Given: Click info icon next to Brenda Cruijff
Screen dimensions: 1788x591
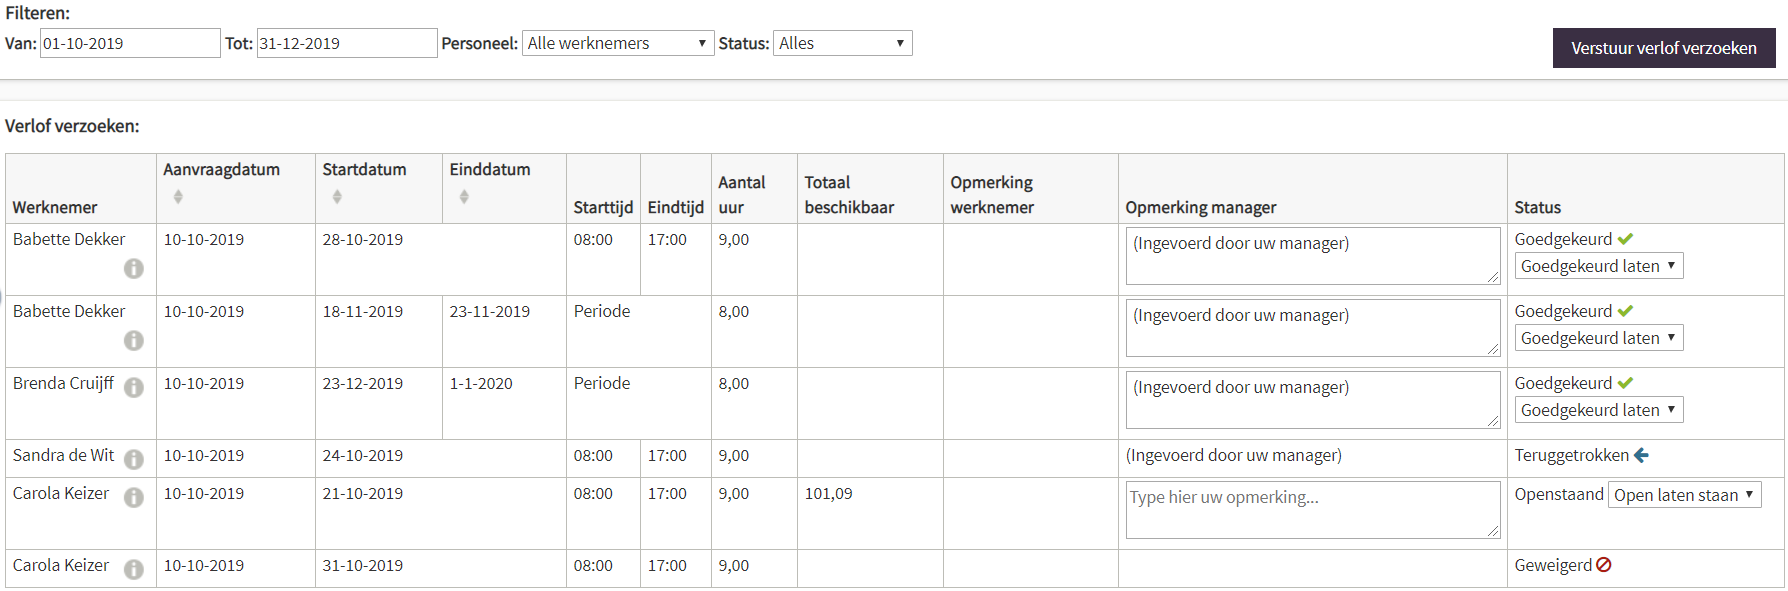Looking at the screenshot, I should [134, 388].
